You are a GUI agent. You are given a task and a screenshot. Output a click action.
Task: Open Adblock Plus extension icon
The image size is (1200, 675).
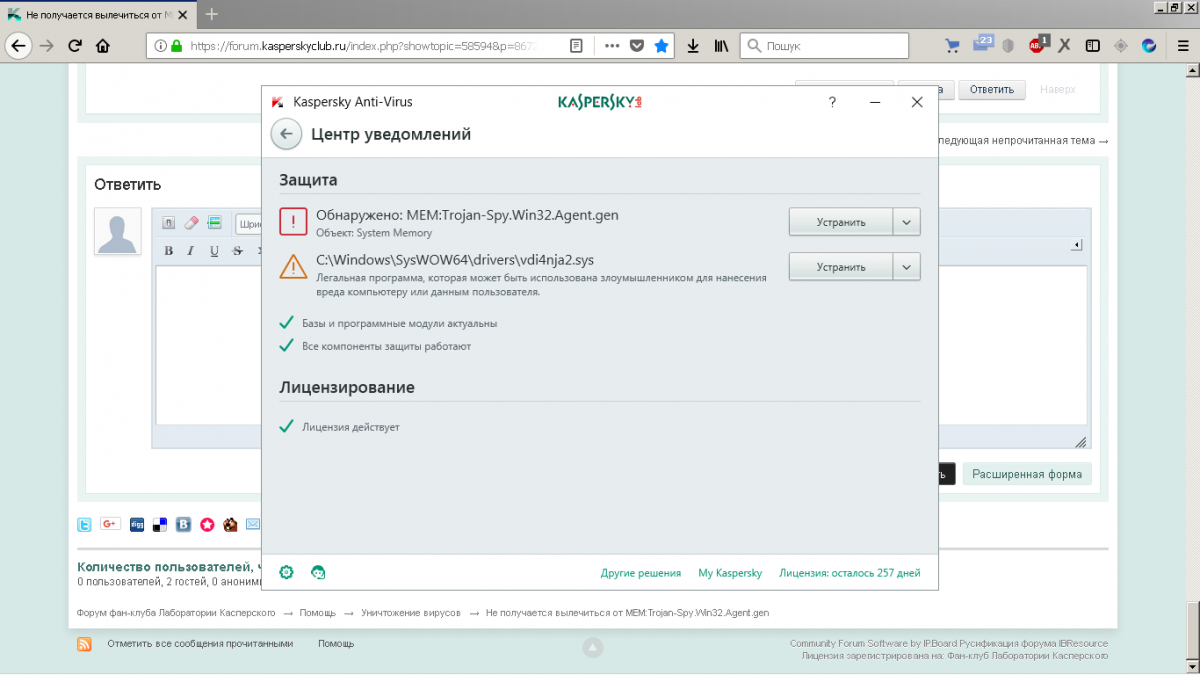click(1037, 45)
